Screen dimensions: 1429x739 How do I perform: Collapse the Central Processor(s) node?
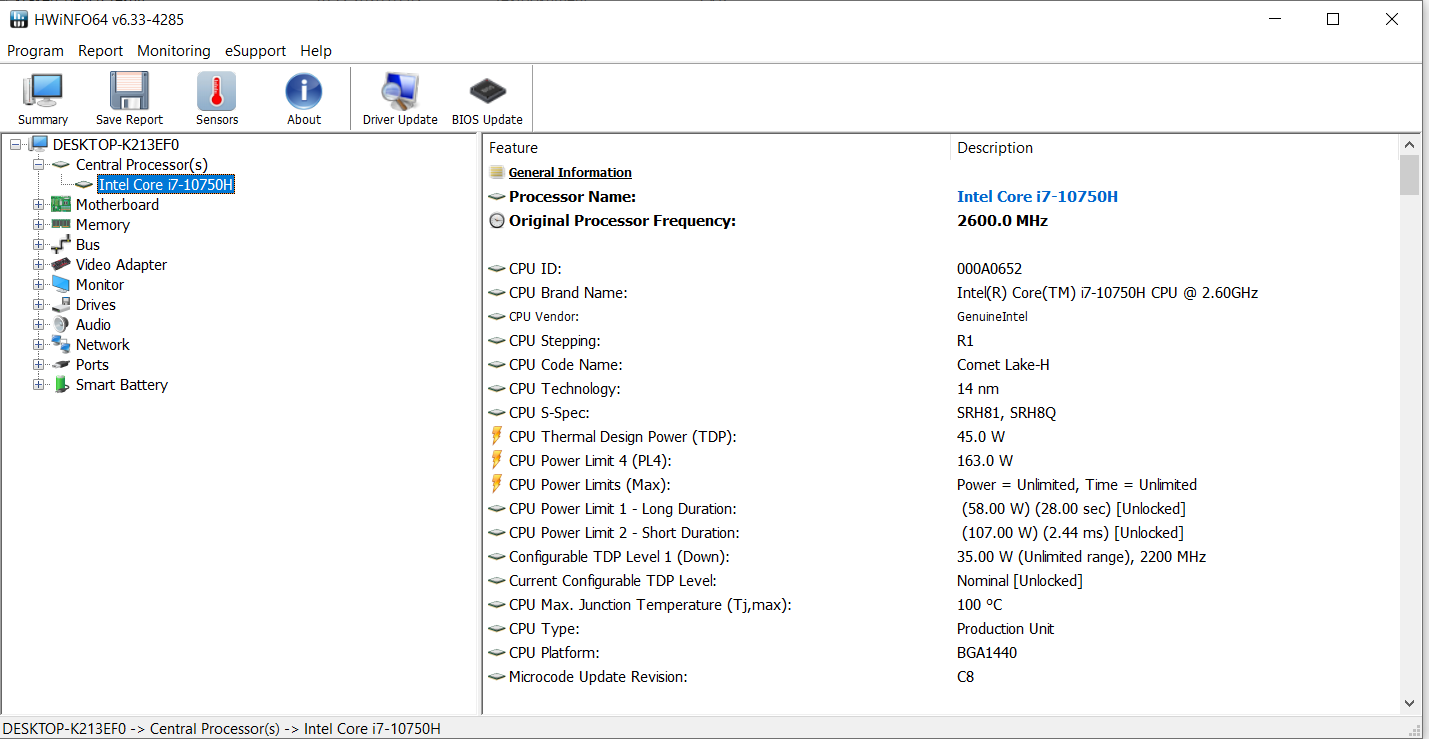tap(39, 165)
